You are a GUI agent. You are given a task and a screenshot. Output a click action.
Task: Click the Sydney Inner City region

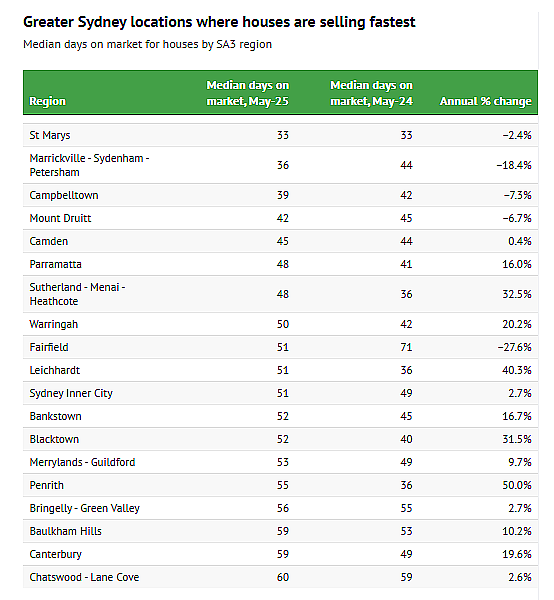pyautogui.click(x=71, y=393)
